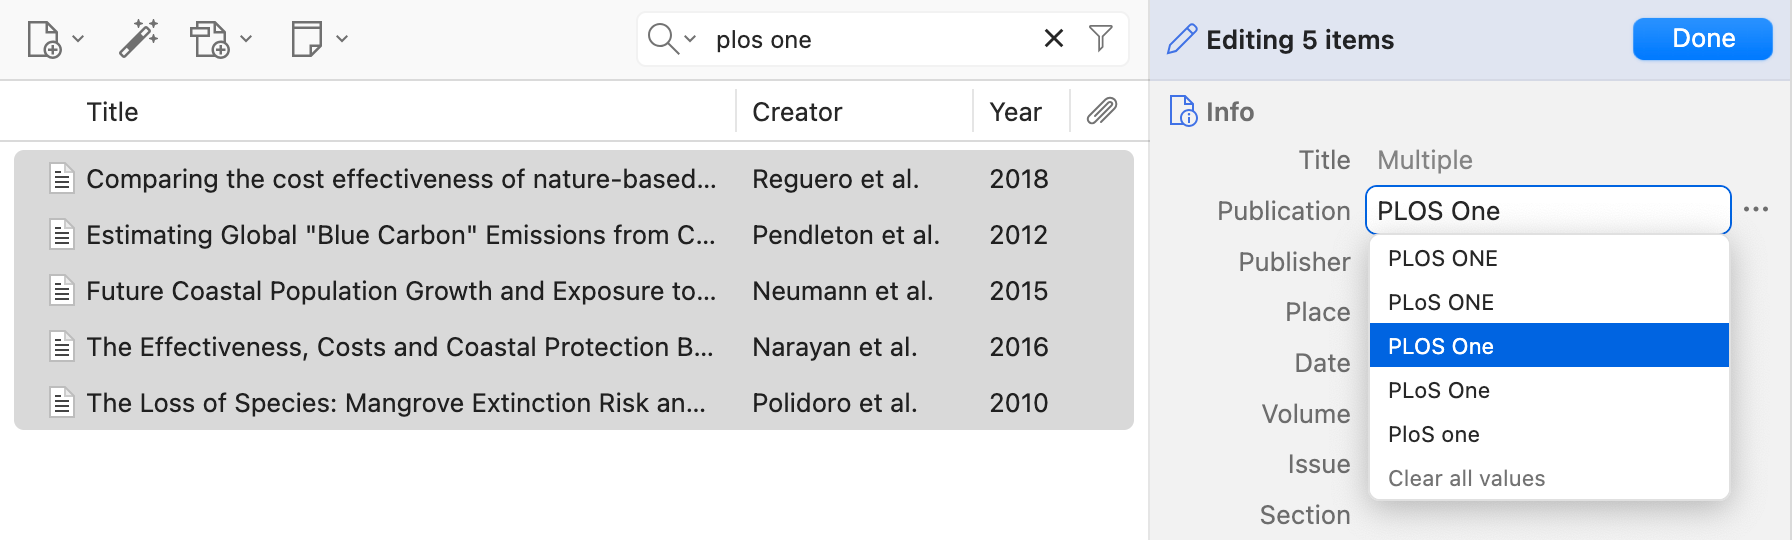
Task: Click the three-dots button beside Publication field
Action: click(1756, 210)
